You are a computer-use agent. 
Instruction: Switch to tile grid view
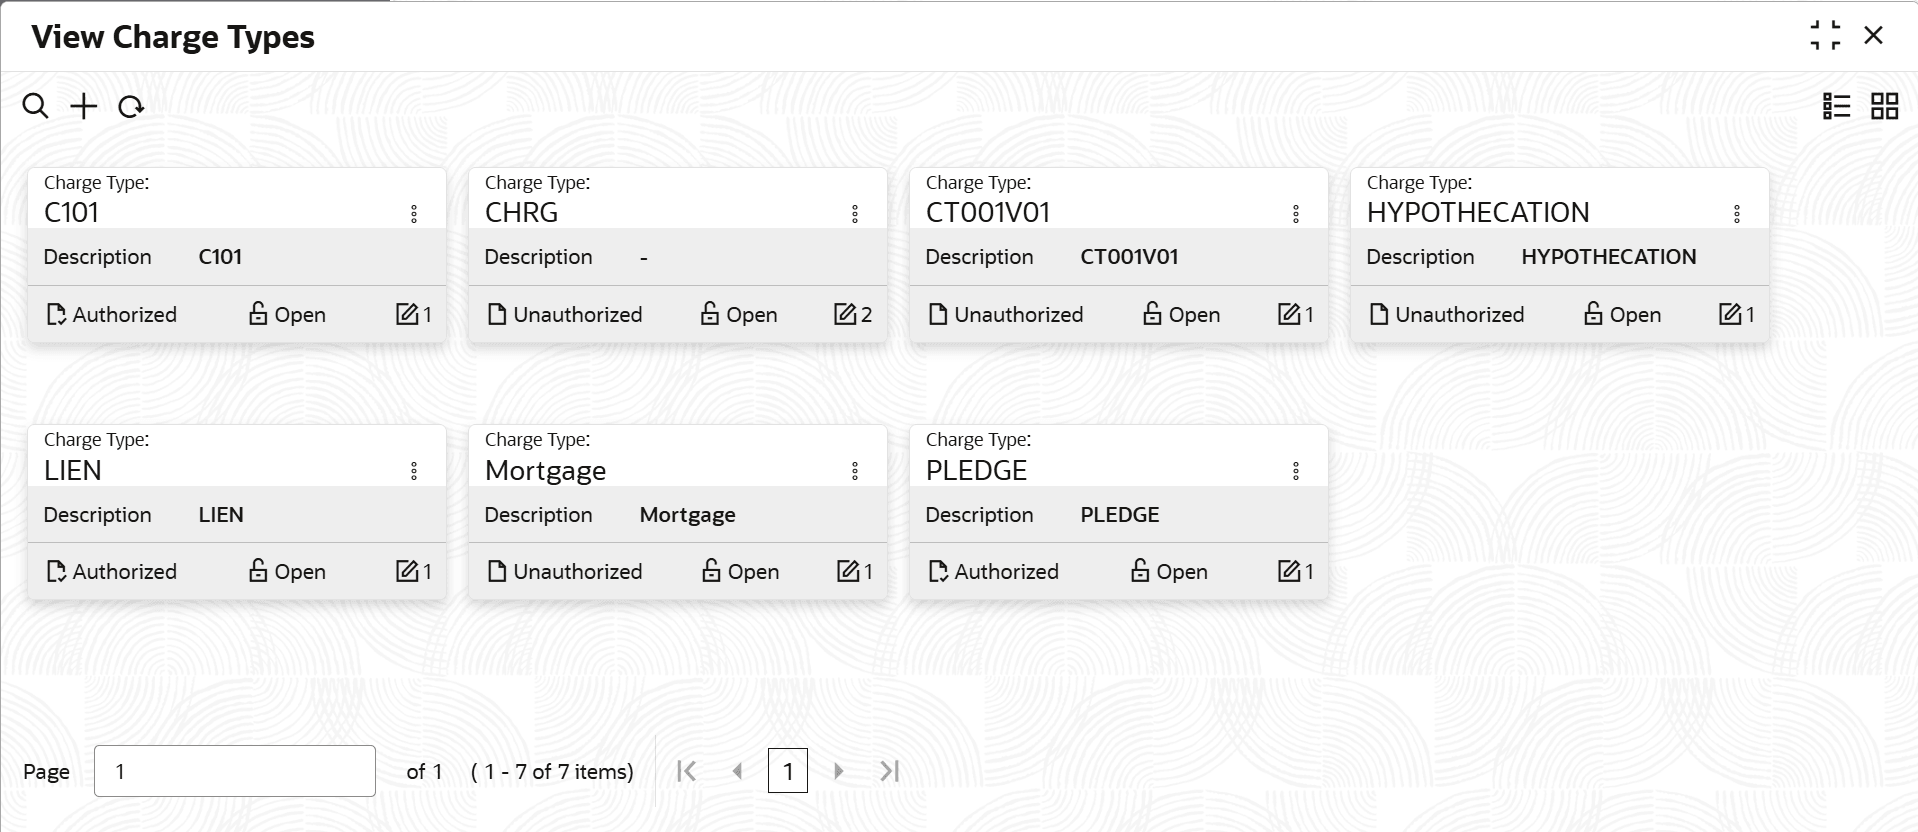[x=1884, y=106]
